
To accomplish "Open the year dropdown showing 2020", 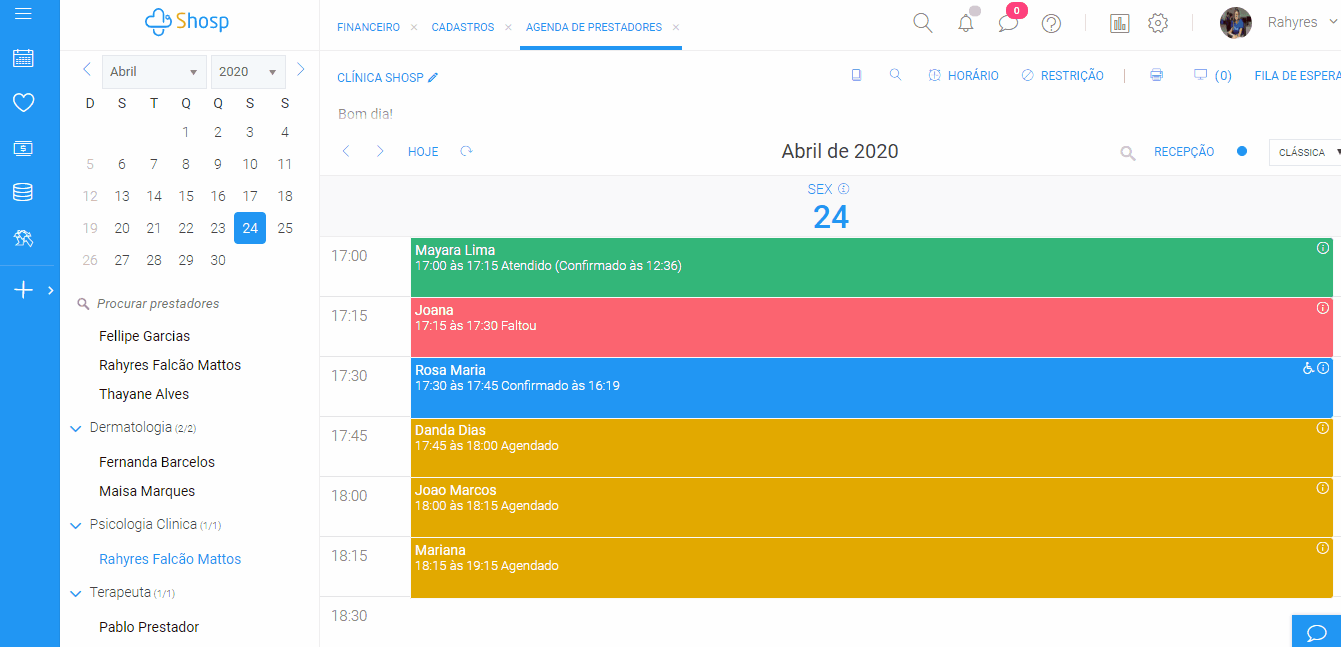I will (248, 72).
